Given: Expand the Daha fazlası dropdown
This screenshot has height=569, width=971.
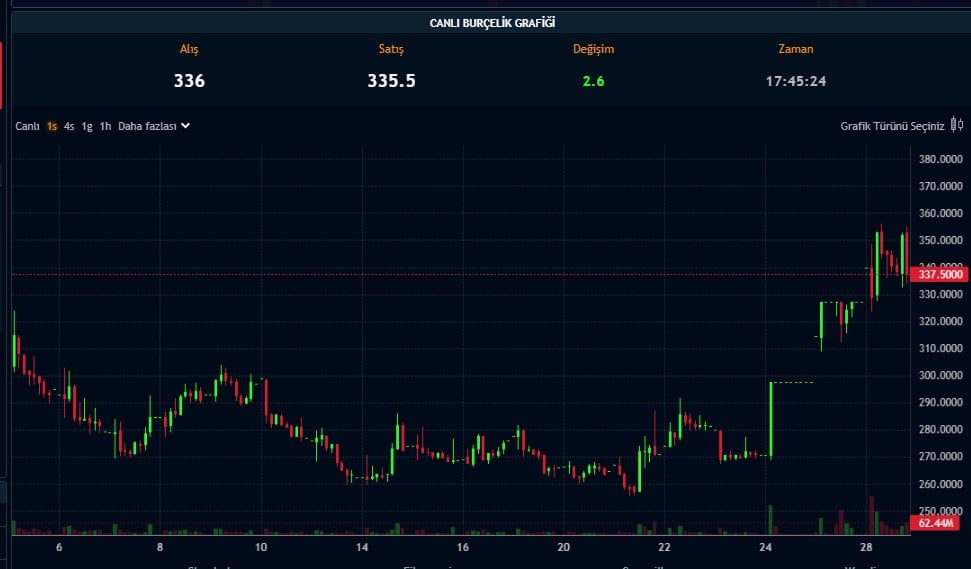Looking at the screenshot, I should [153, 126].
